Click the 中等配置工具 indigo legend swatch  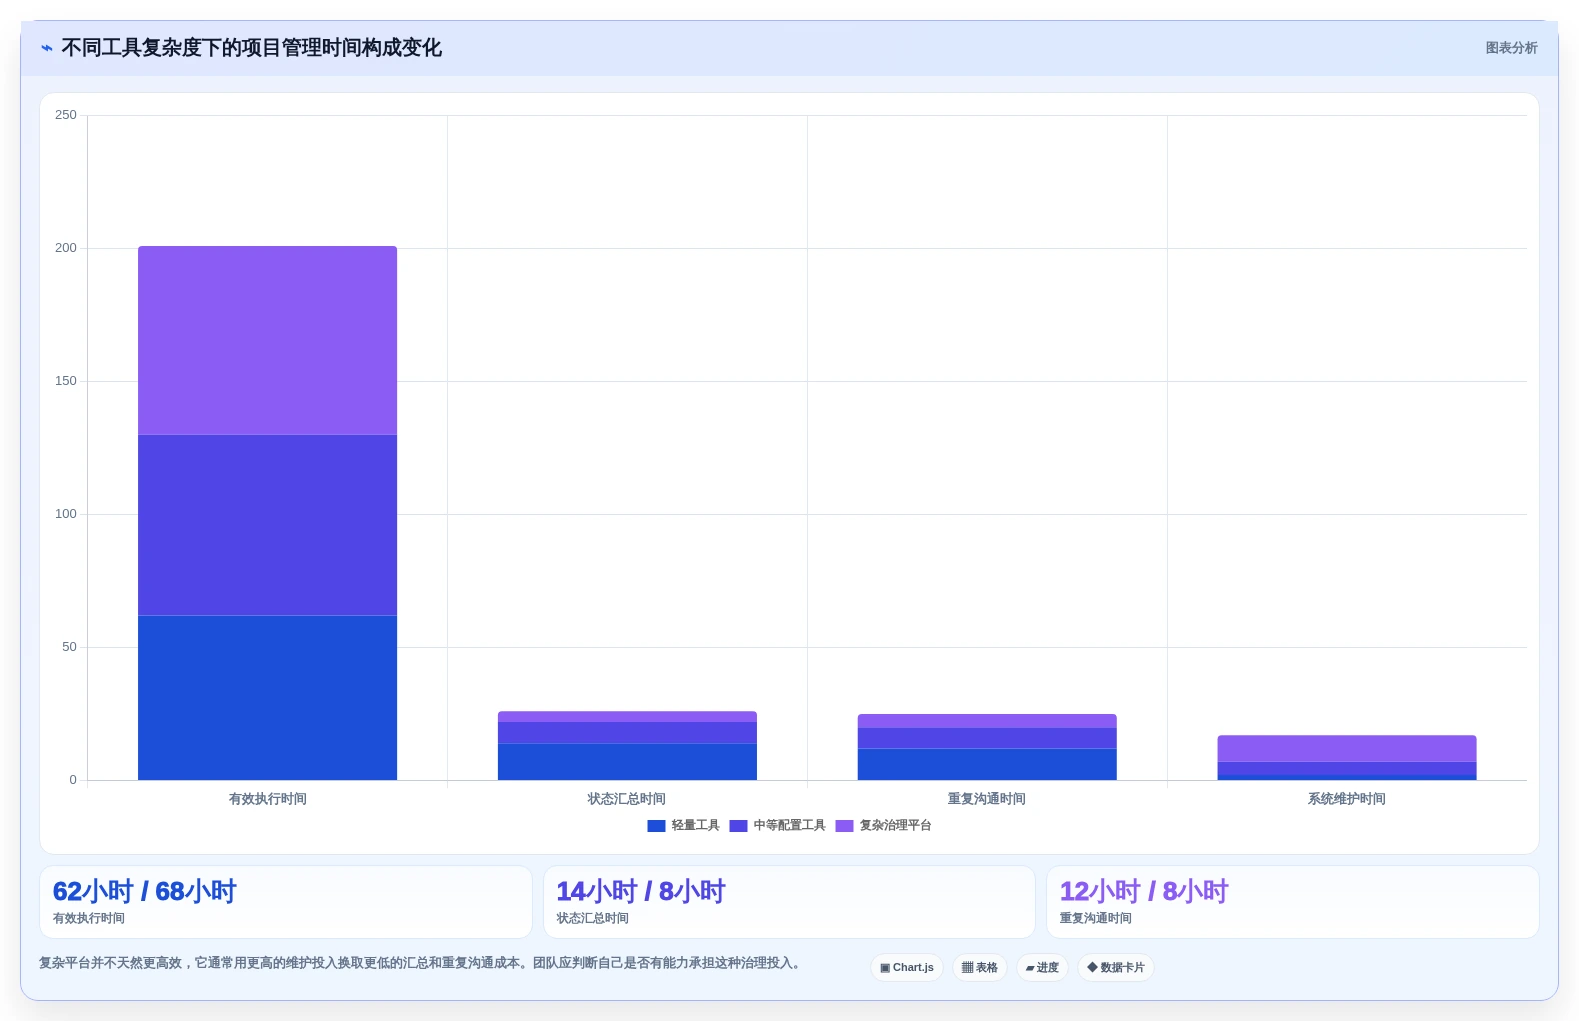(738, 826)
